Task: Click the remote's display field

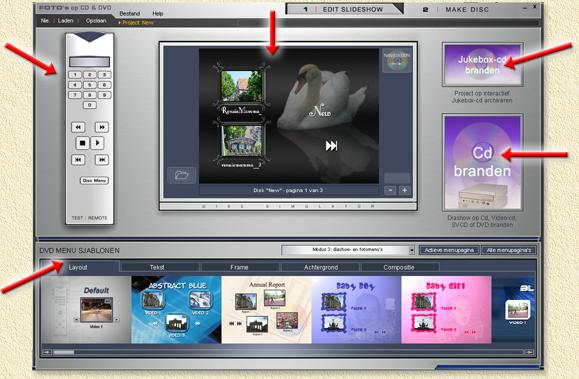Action: (x=89, y=62)
